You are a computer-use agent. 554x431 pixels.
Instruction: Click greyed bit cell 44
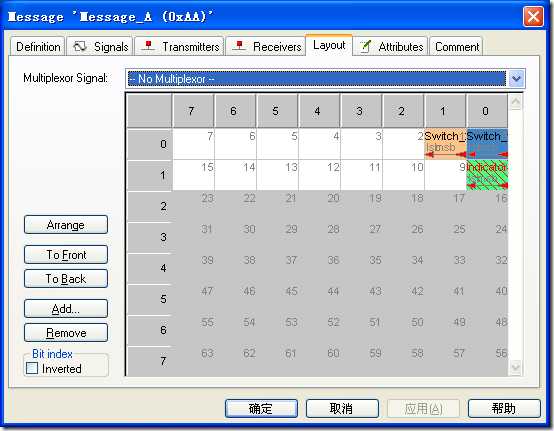pos(319,299)
